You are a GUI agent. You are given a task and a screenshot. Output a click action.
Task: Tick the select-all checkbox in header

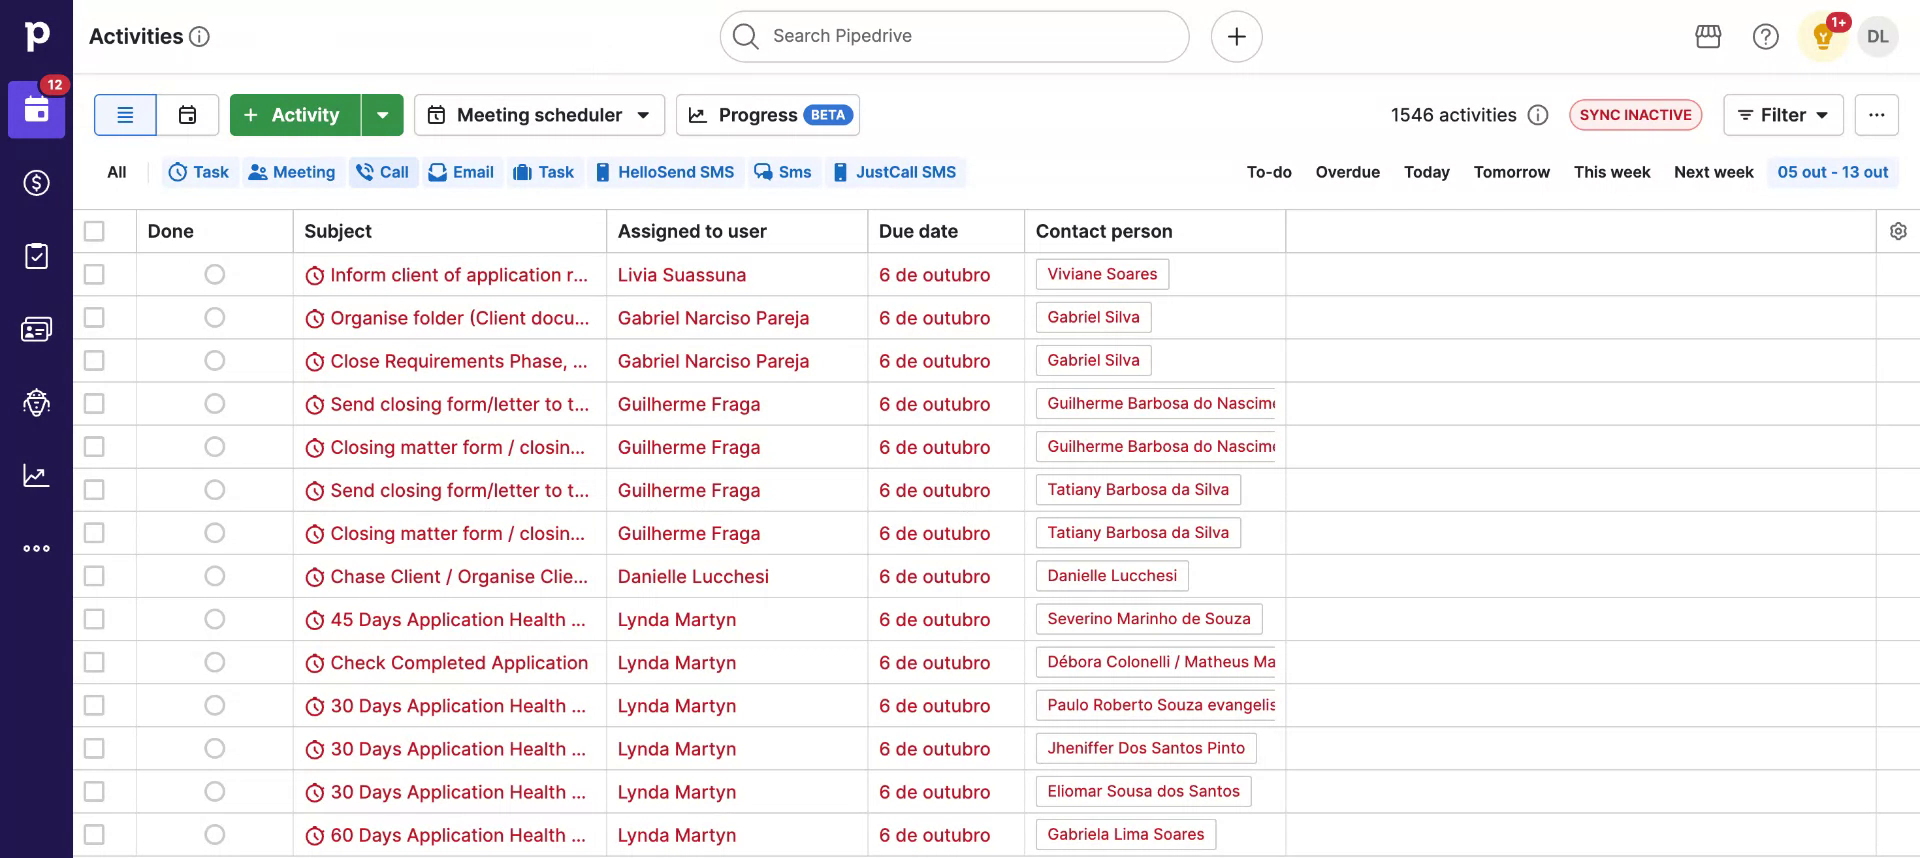point(94,231)
